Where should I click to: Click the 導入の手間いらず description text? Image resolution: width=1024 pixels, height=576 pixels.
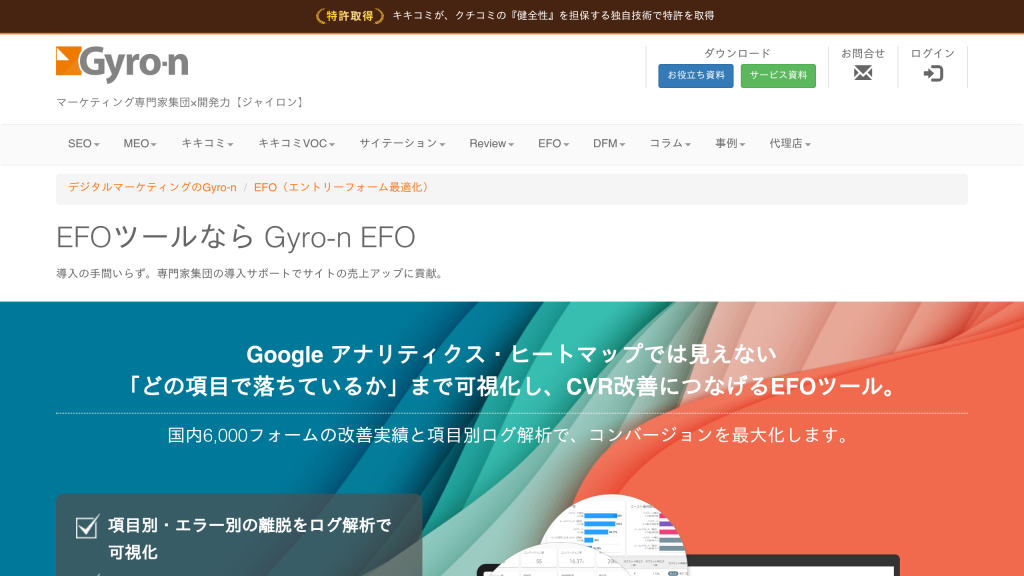pyautogui.click(x=251, y=274)
